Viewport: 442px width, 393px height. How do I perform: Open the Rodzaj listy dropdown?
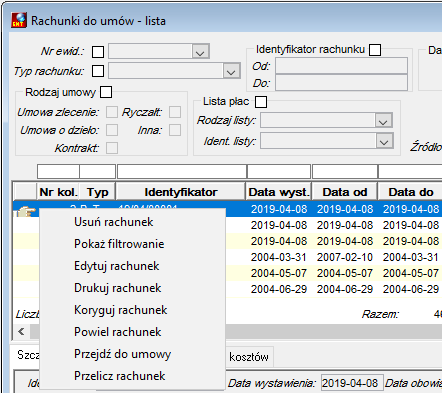pyautogui.click(x=383, y=121)
